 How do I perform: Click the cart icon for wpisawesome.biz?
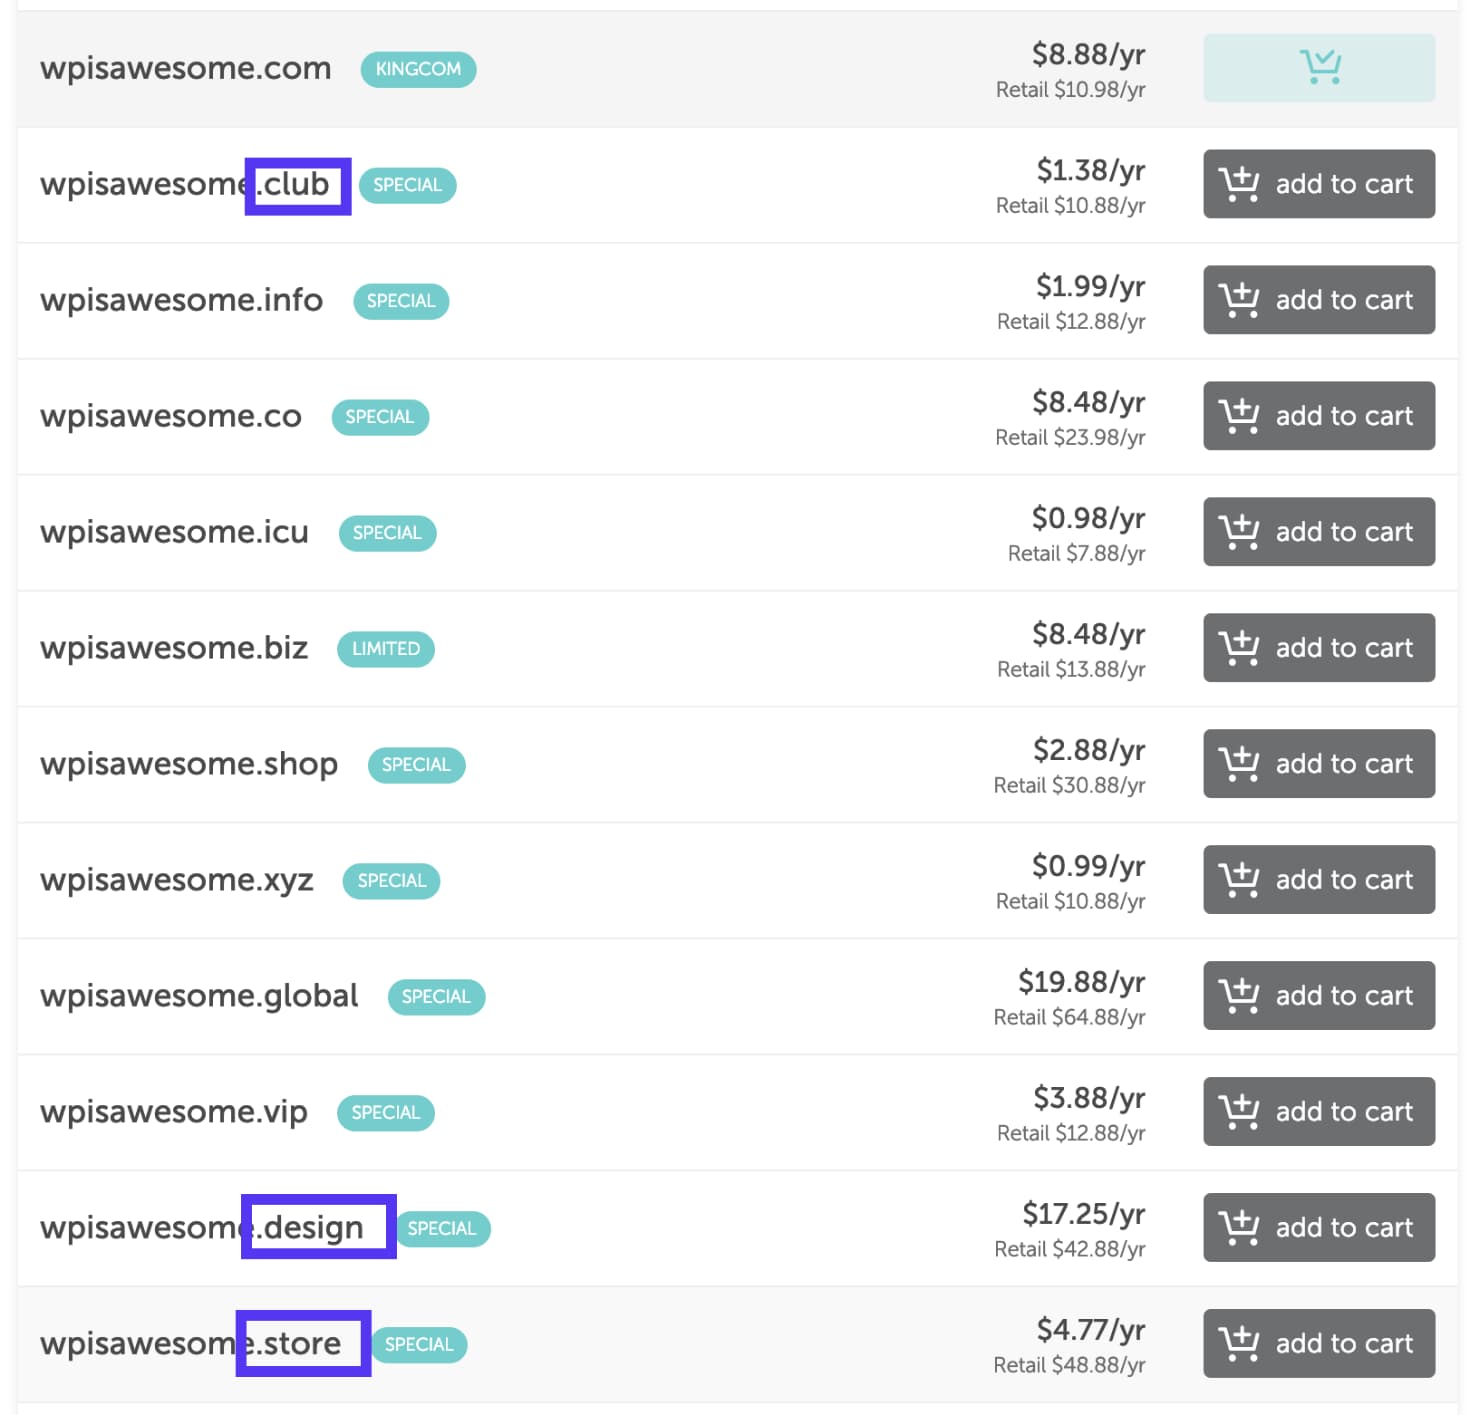[1318, 647]
